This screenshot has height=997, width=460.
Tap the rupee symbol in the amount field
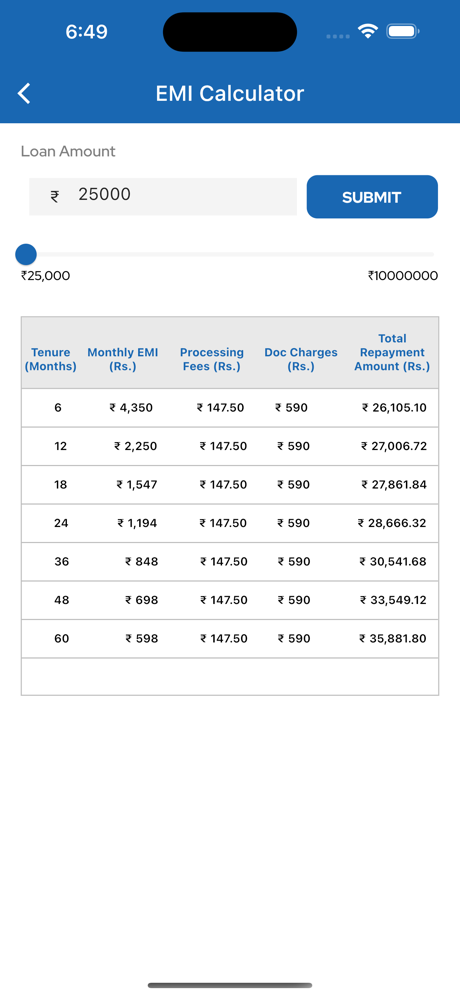(55, 196)
